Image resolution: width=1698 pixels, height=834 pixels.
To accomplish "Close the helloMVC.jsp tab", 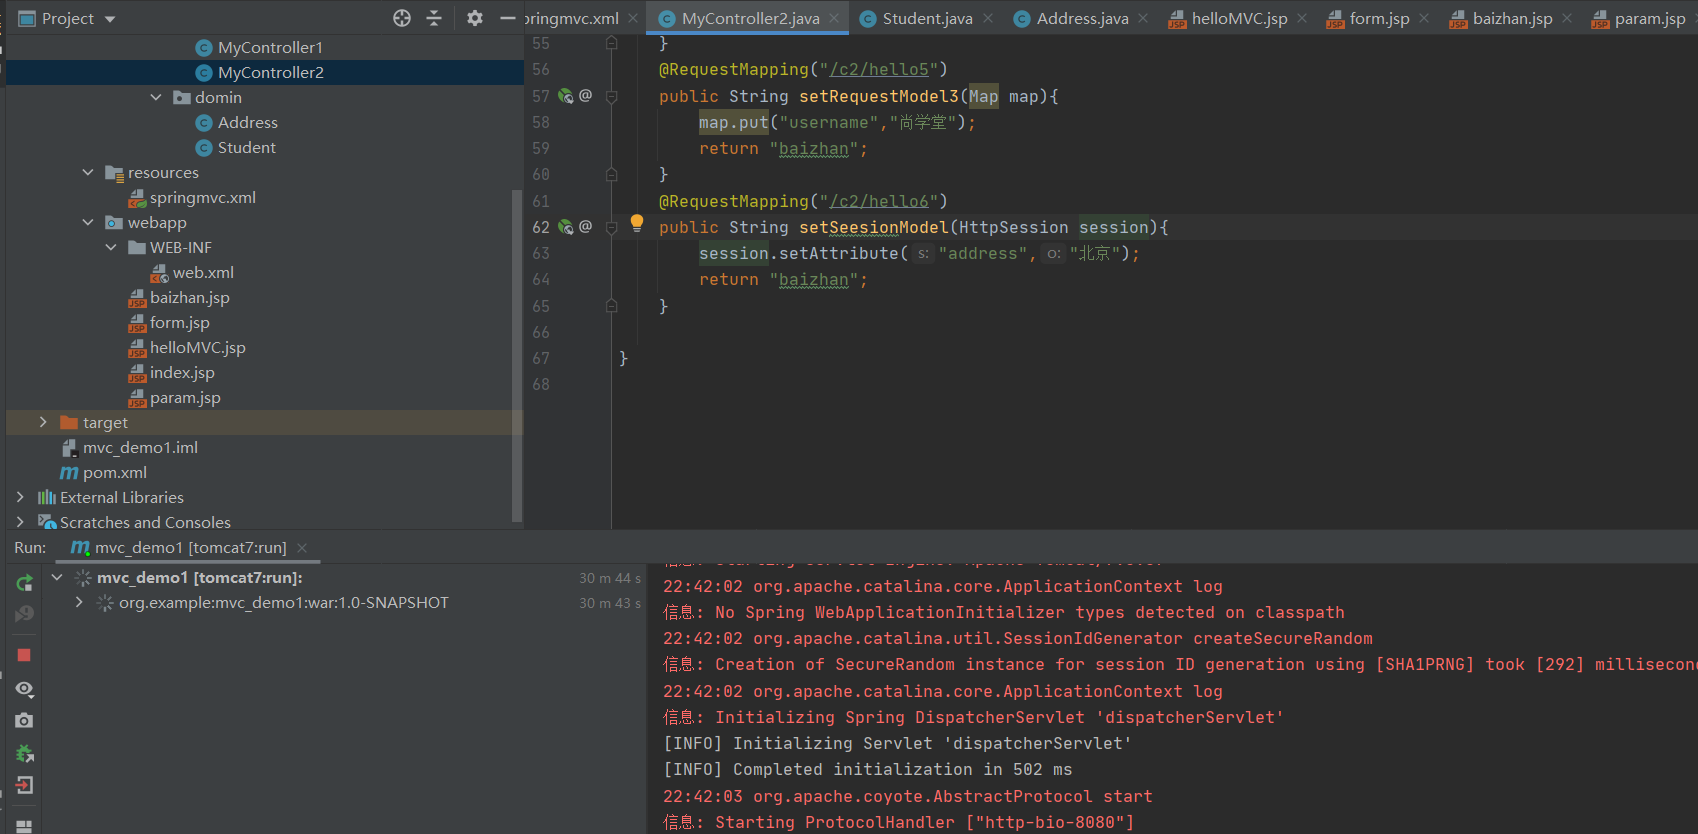I will [1302, 18].
